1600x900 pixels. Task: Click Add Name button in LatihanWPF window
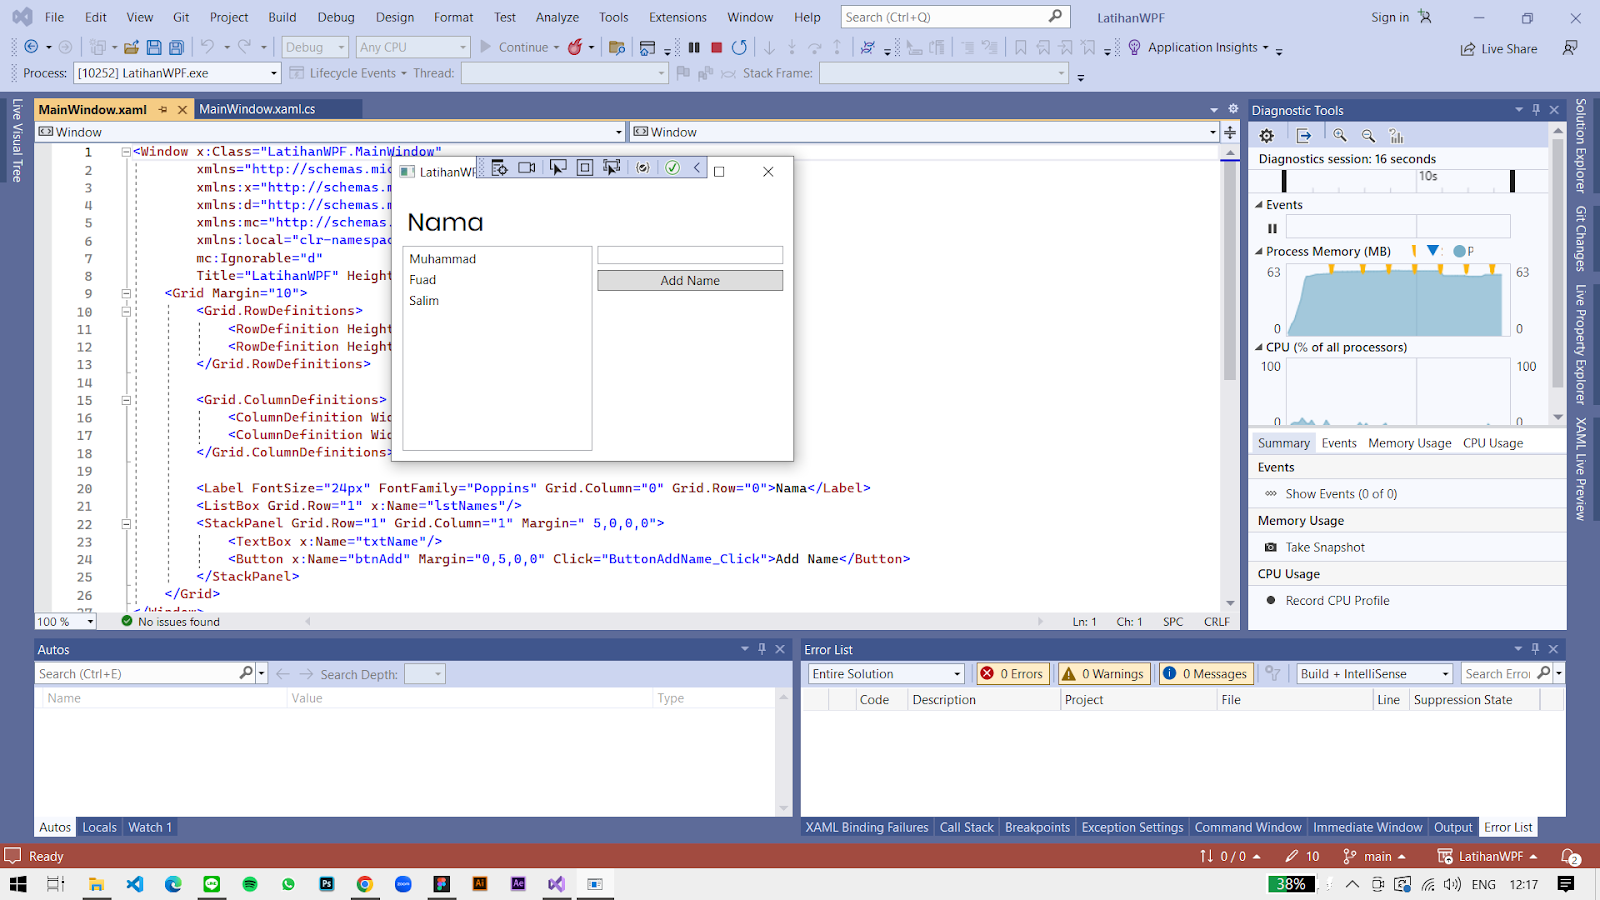click(x=690, y=281)
